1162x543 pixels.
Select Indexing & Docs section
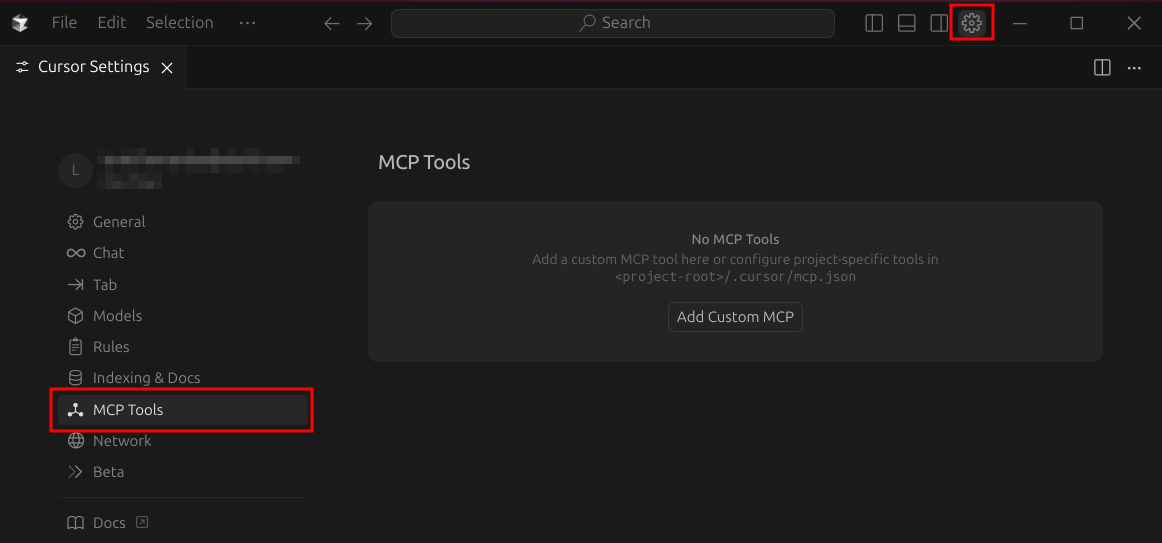point(146,378)
